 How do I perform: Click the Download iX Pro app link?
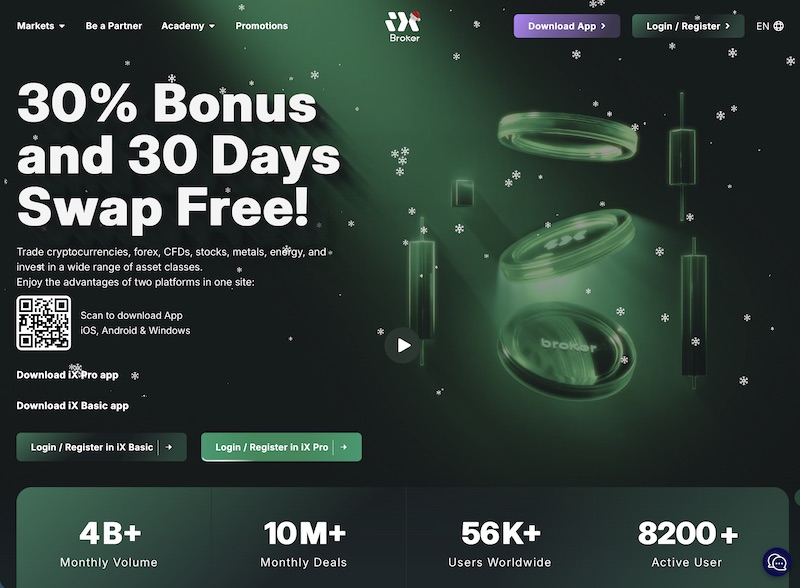coord(67,375)
